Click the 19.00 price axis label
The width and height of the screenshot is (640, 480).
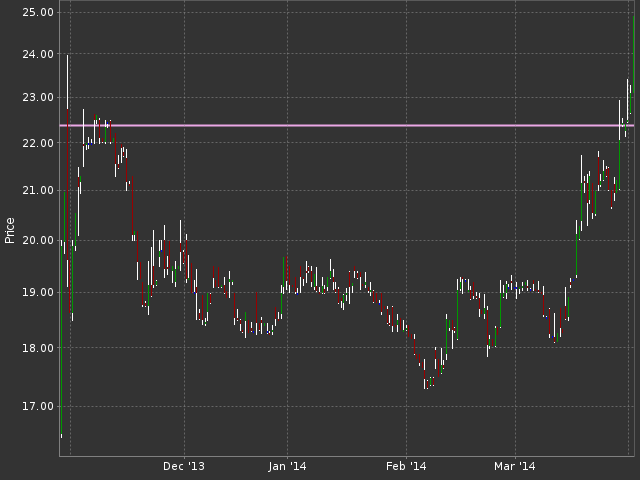click(x=38, y=292)
